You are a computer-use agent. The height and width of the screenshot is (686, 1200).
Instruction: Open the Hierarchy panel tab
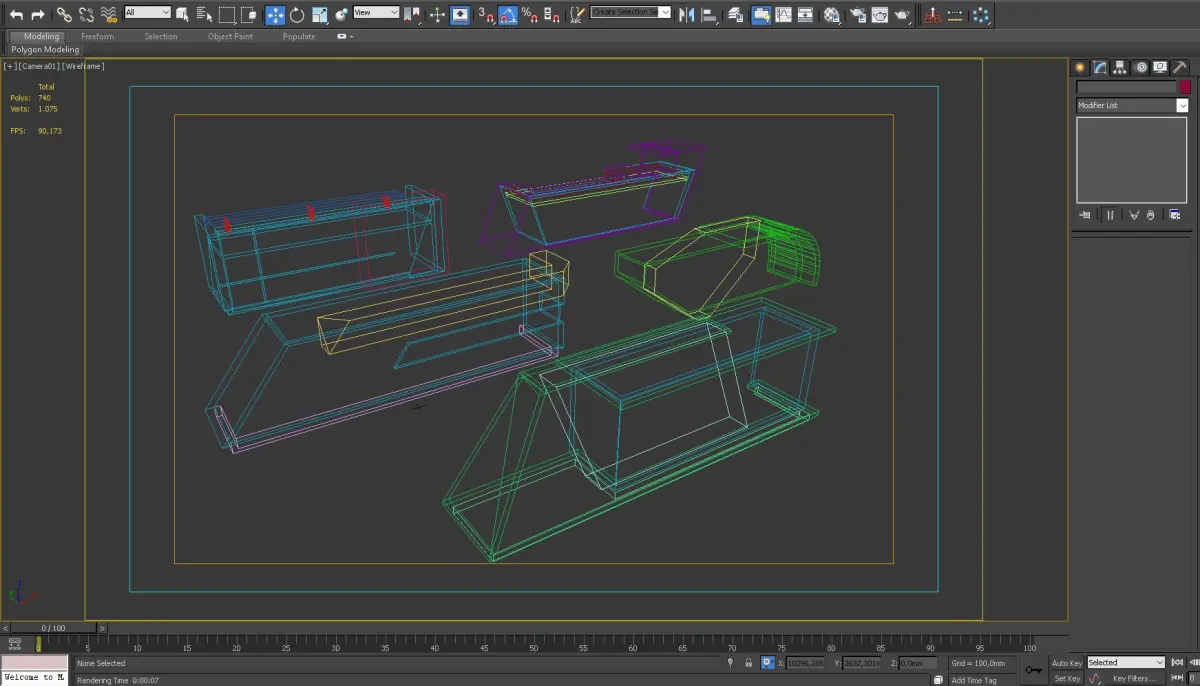click(1120, 68)
